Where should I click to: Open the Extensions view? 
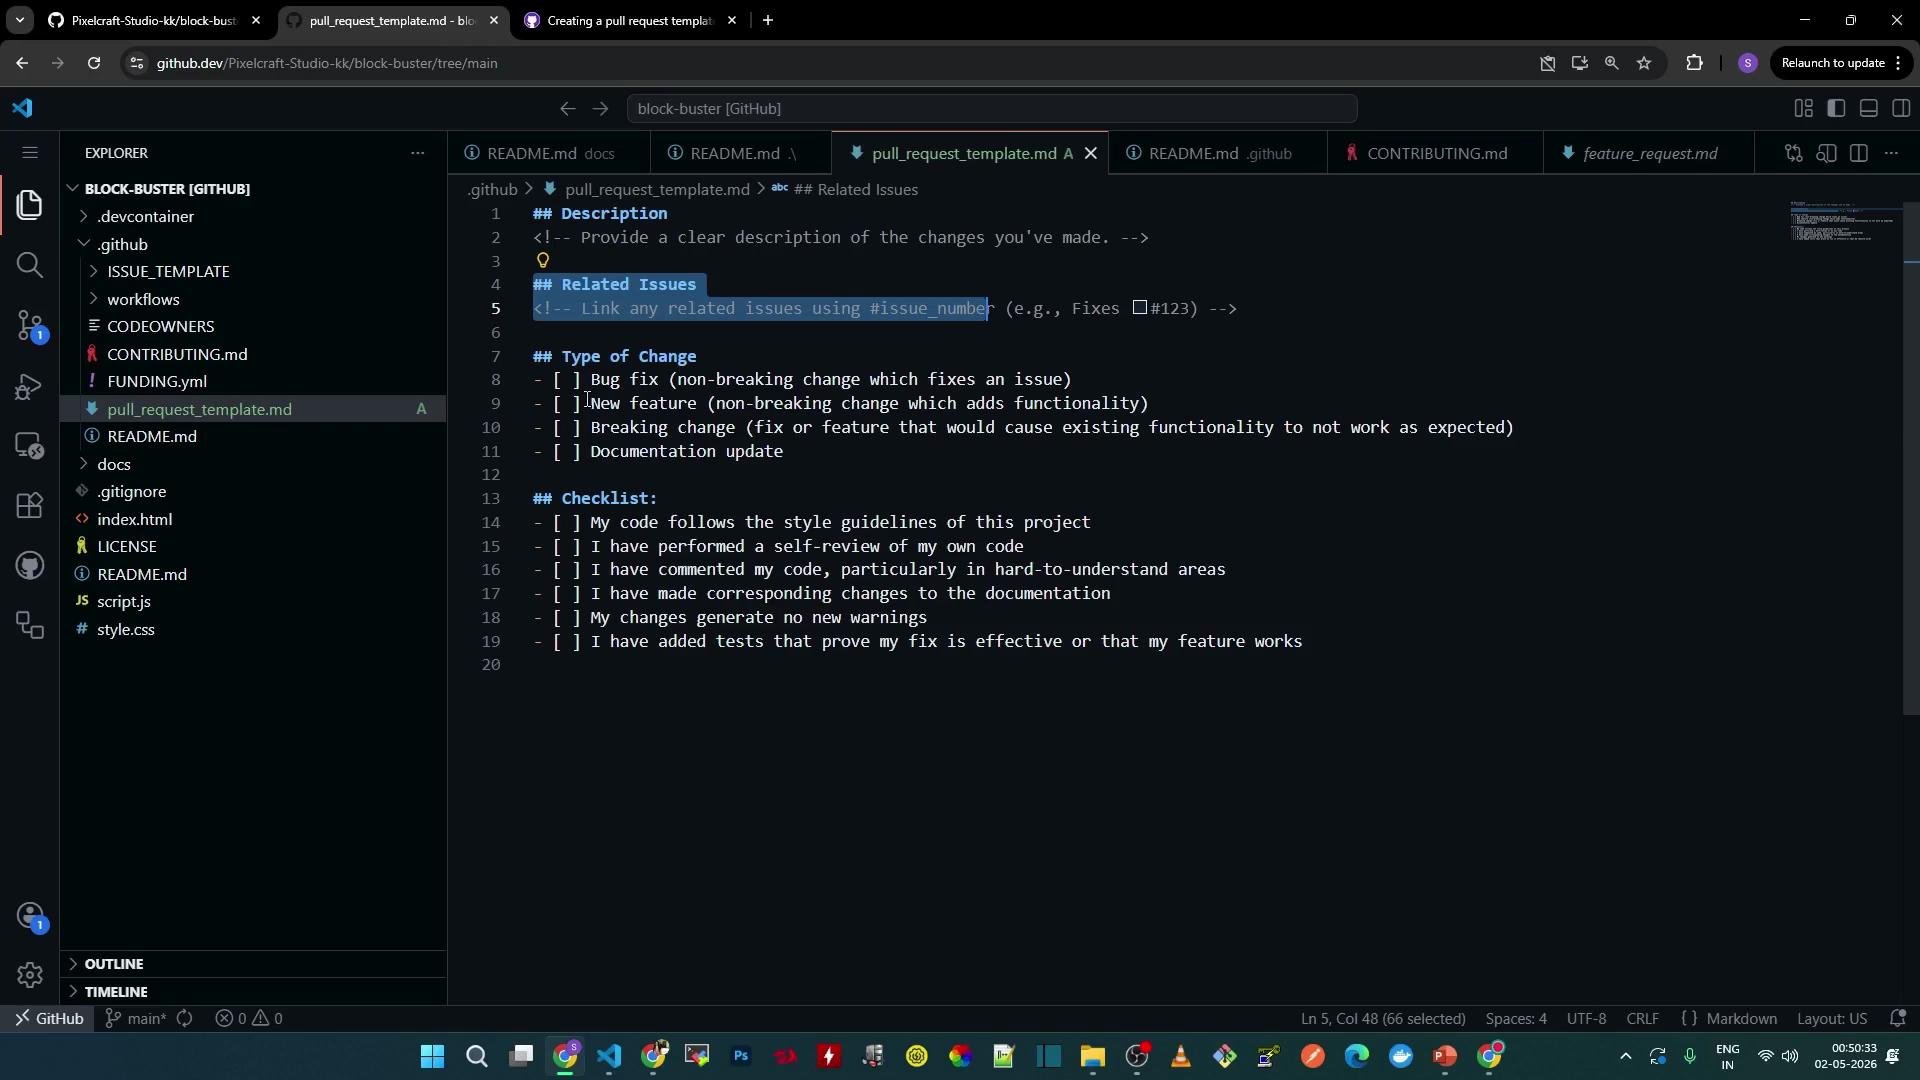(x=30, y=506)
